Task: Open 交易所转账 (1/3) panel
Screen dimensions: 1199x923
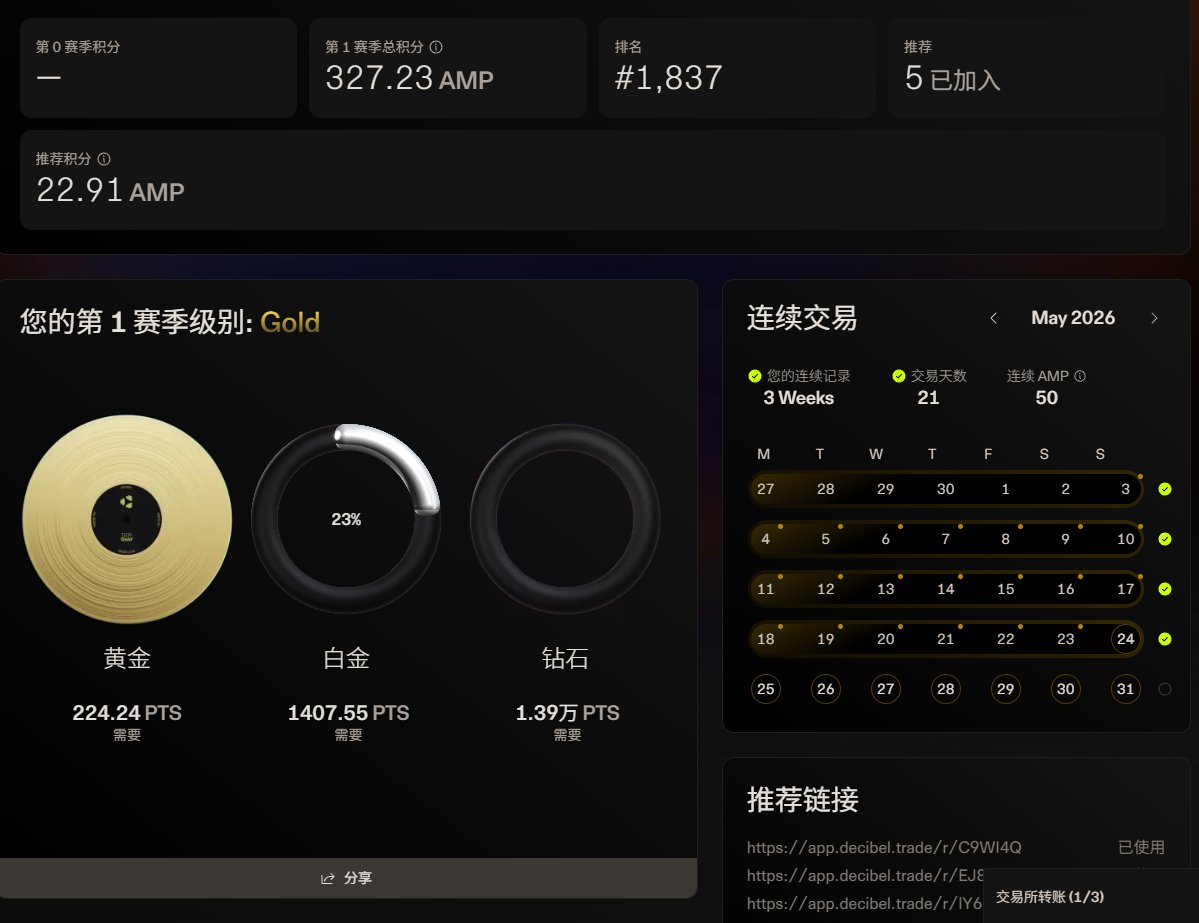Action: (x=1090, y=896)
